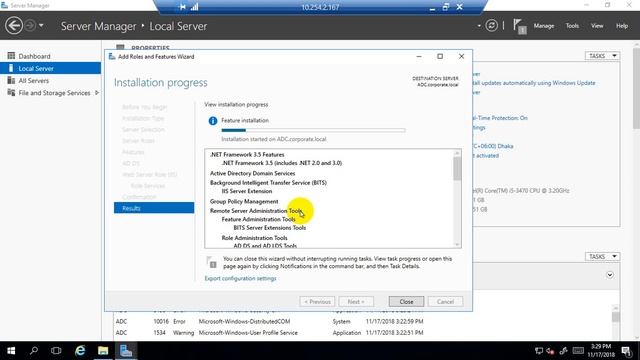Screen dimensions: 640x360
Task: Open taskbar Search magnifier
Action: (34, 351)
